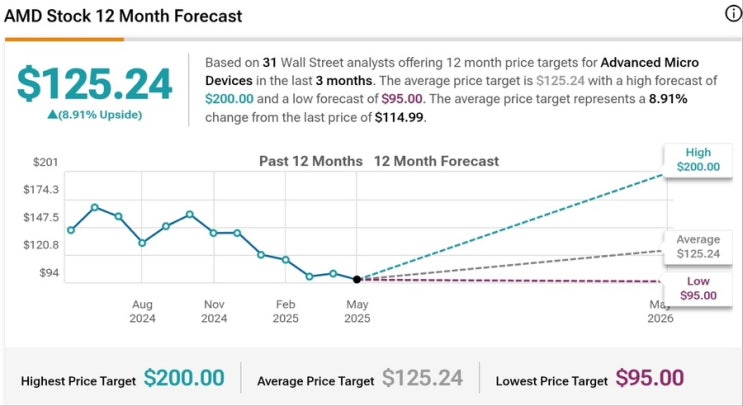
Task: Click the AMD Stock 12 Month Forecast title
Action: point(123,17)
